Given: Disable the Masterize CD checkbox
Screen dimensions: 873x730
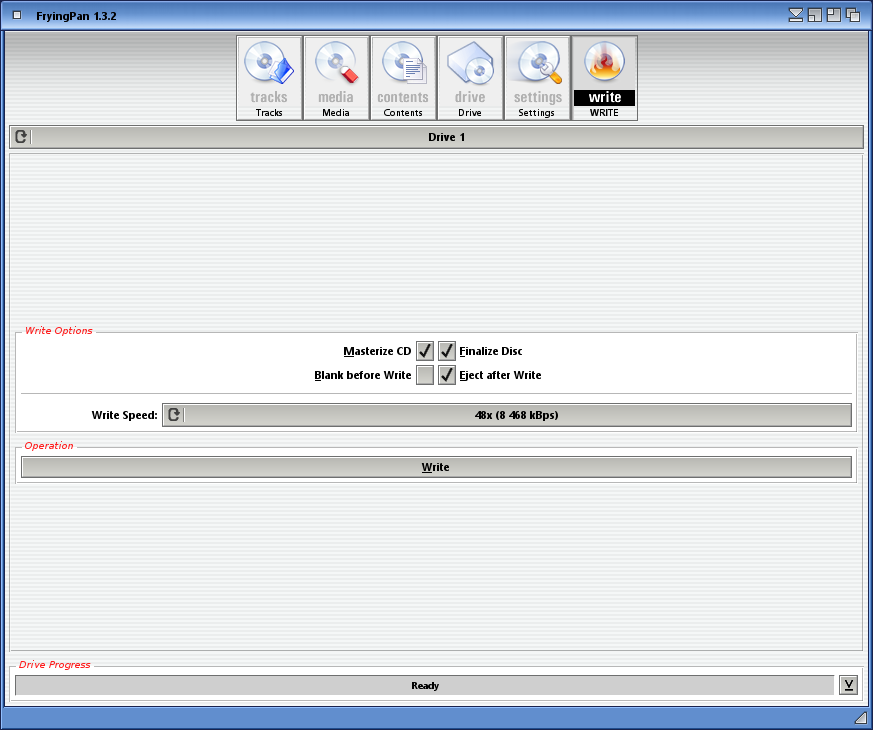Looking at the screenshot, I should click(x=425, y=351).
